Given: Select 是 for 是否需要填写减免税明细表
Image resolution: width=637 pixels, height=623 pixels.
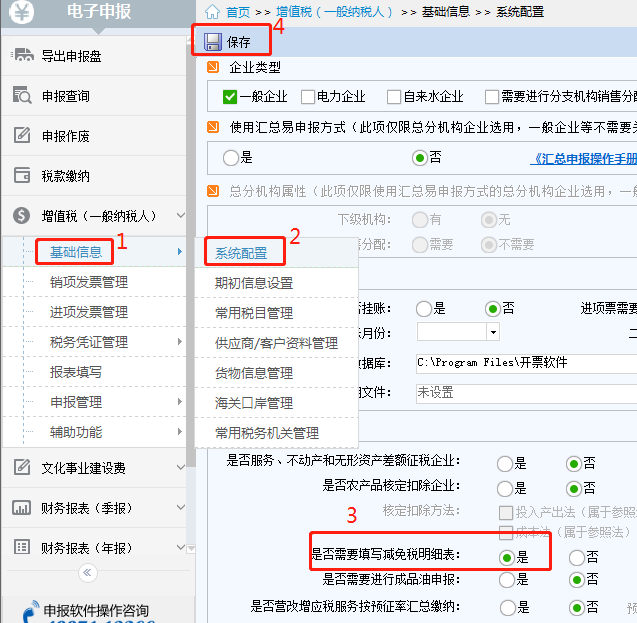Looking at the screenshot, I should pyautogui.click(x=507, y=558).
